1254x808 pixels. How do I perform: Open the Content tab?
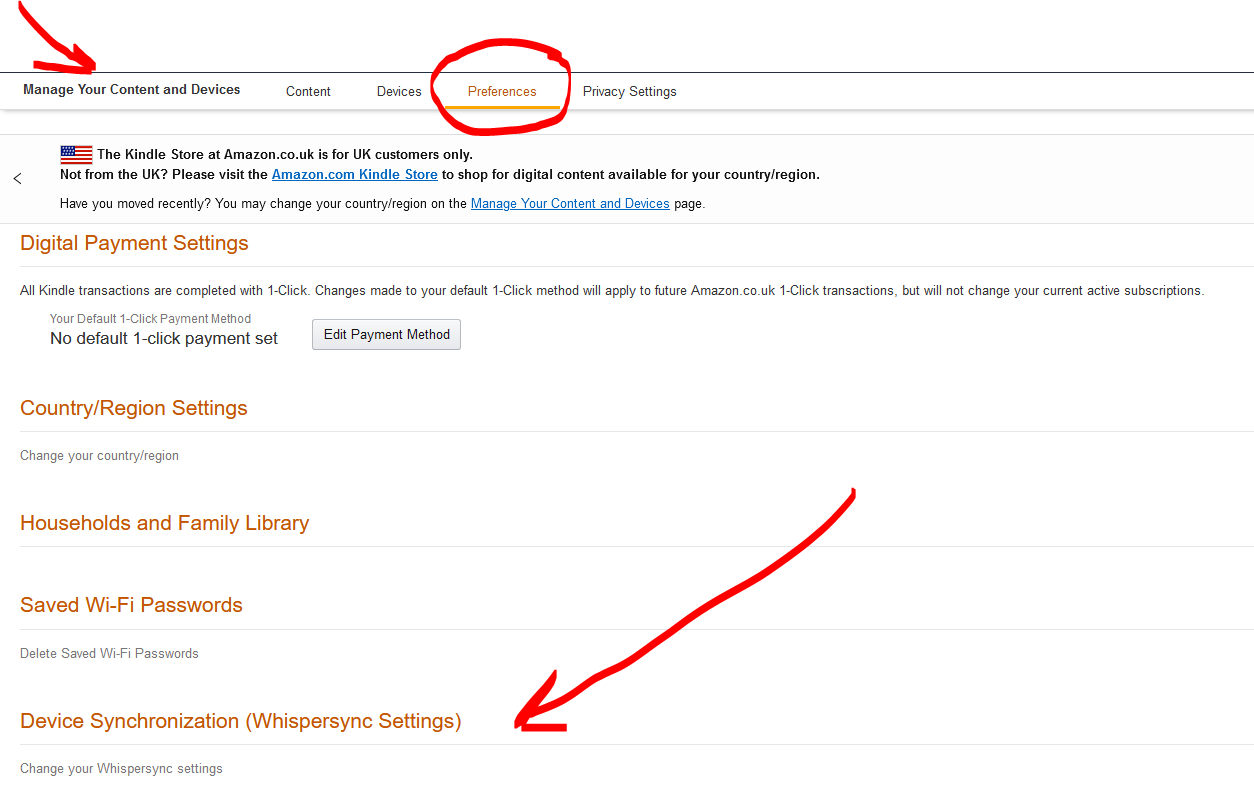(308, 91)
